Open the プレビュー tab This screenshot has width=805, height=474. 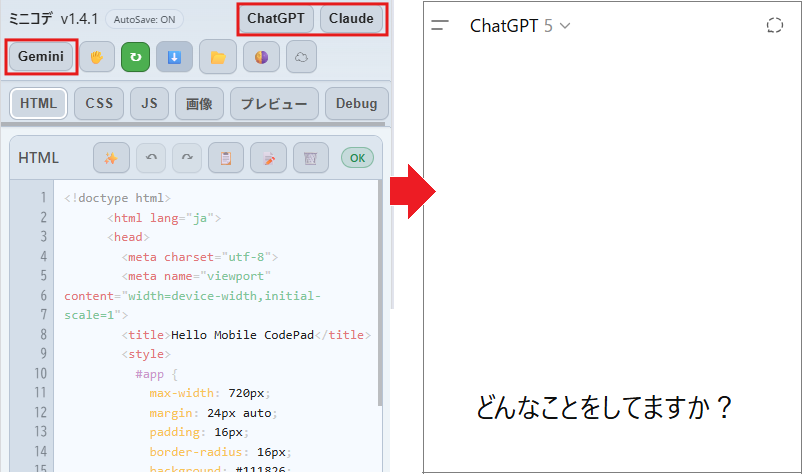(x=274, y=103)
